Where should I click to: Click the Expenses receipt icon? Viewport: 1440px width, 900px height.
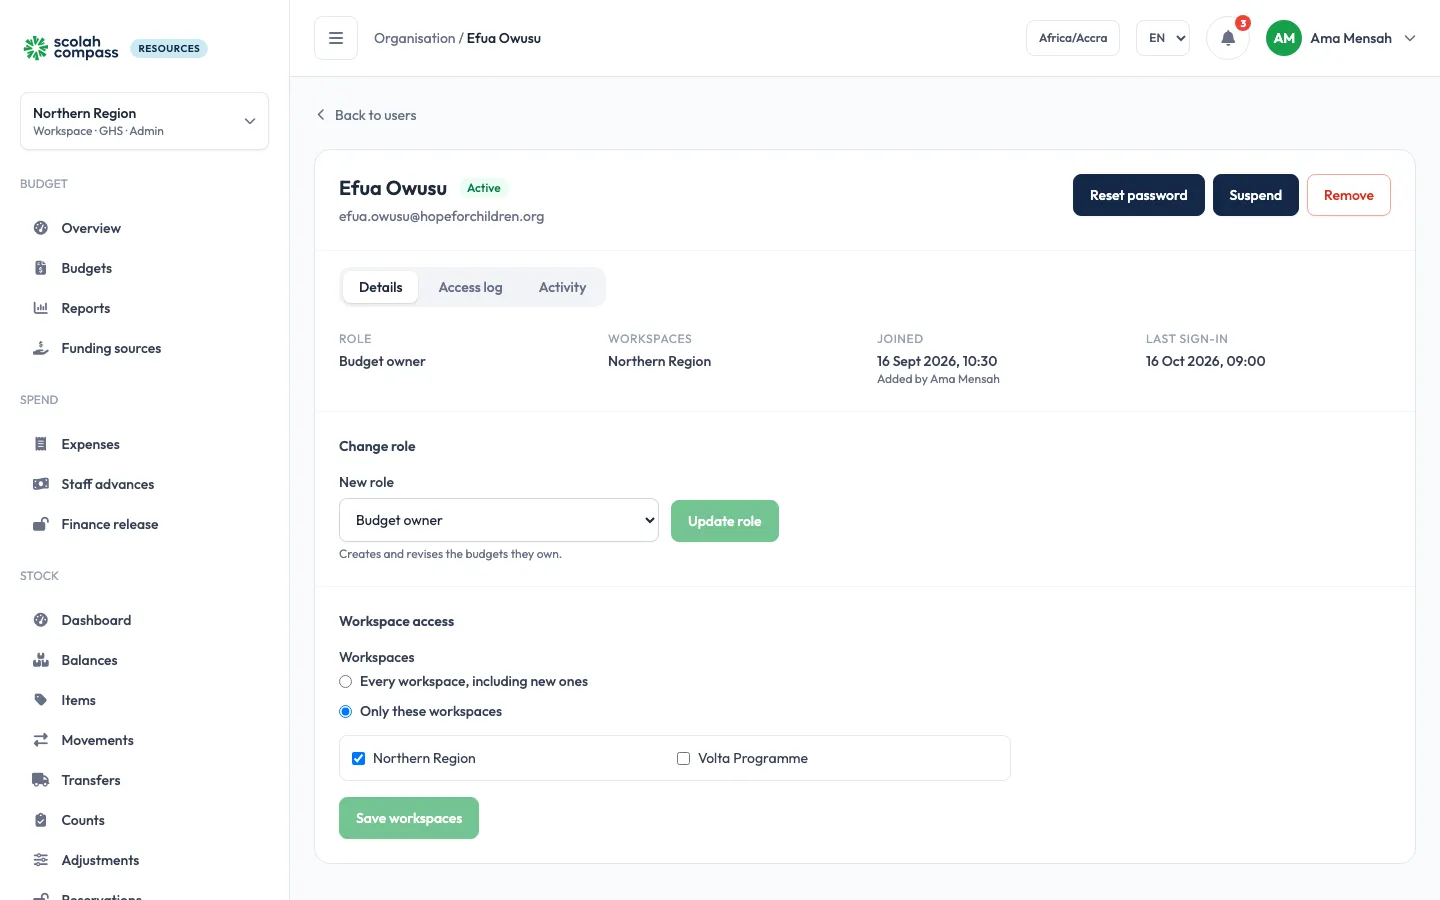pyautogui.click(x=41, y=444)
